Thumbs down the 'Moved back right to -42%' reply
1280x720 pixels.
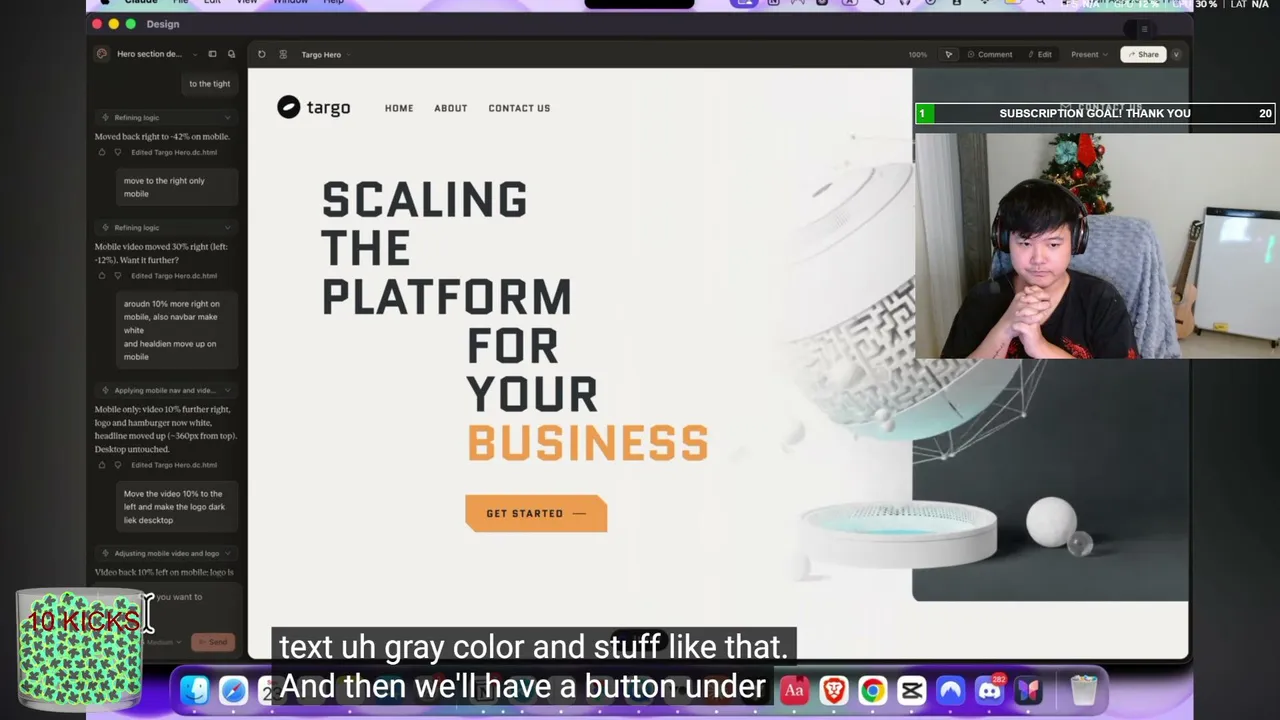[x=118, y=152]
